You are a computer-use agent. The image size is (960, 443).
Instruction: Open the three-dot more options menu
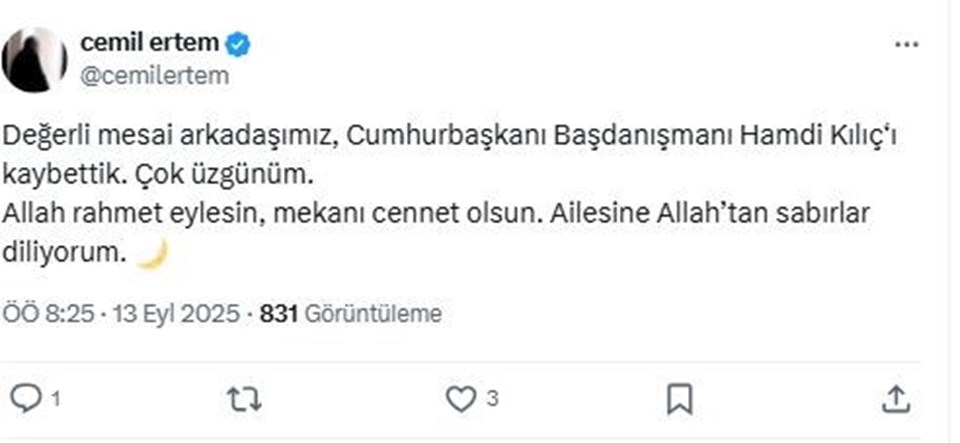(x=907, y=45)
